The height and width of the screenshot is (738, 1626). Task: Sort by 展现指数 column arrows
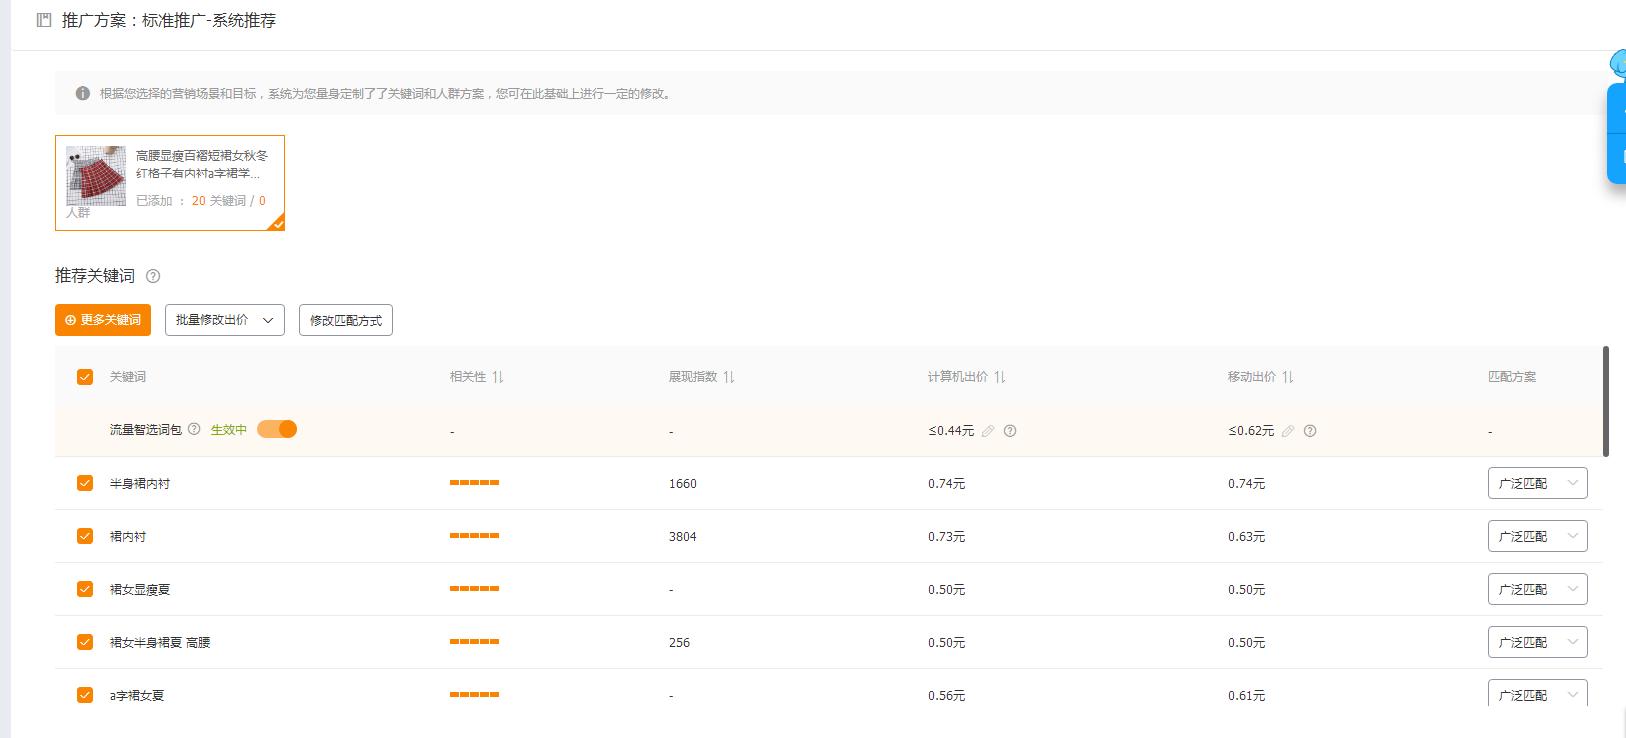pyautogui.click(x=729, y=377)
